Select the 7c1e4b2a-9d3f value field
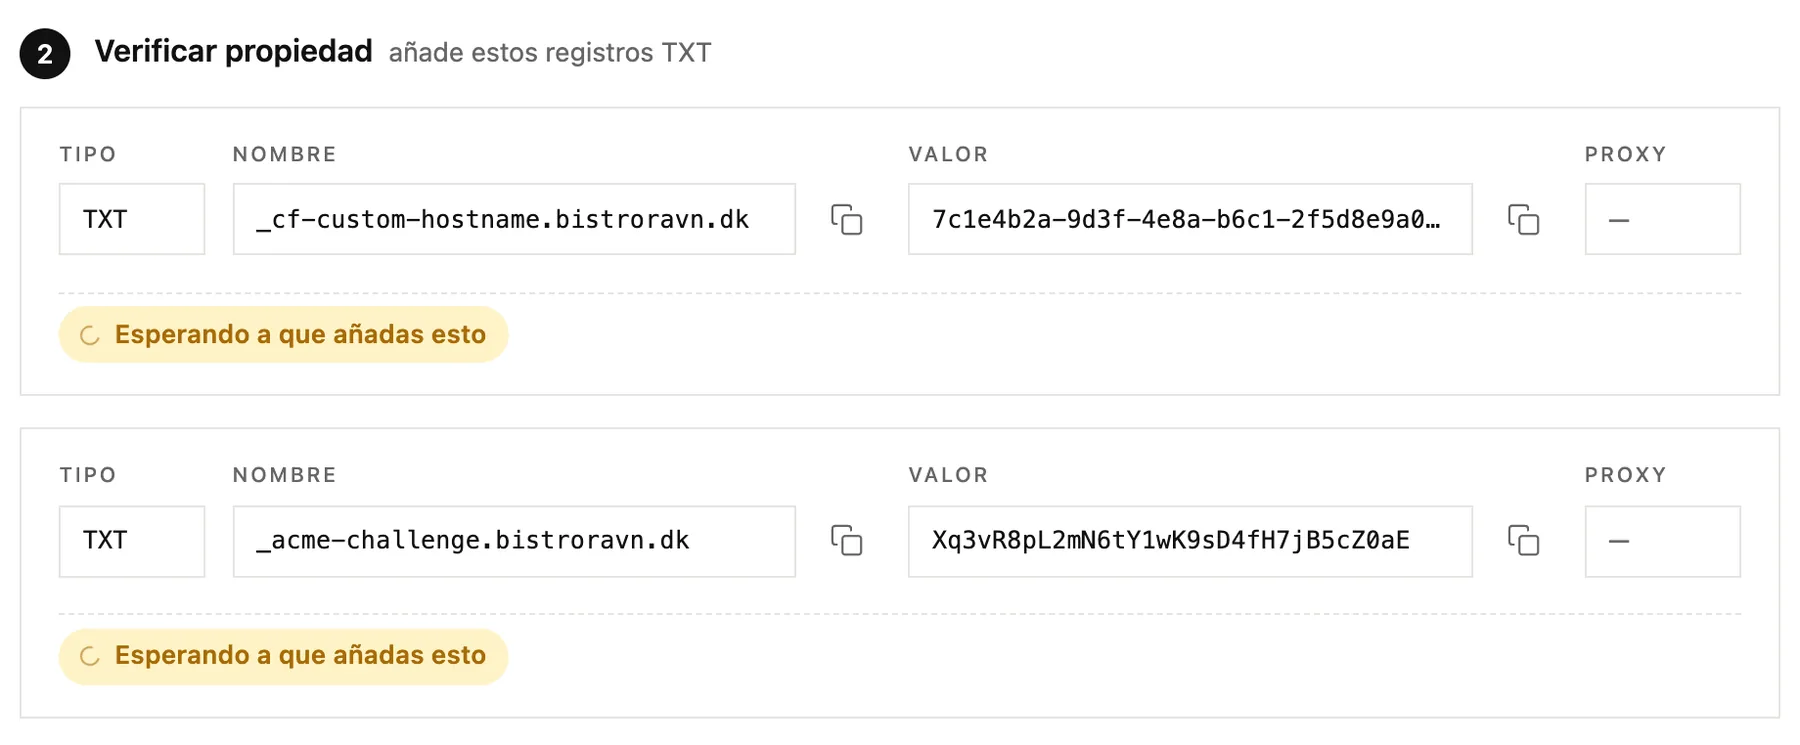This screenshot has height=745, width=1800. [x=1190, y=219]
